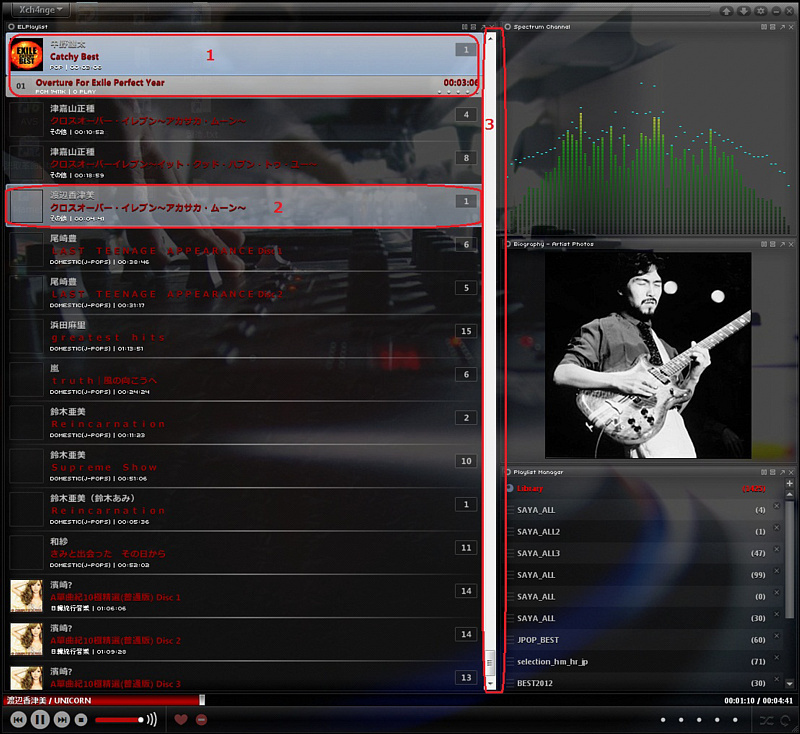Set rating to the fifth dot in control bar
800x734 pixels.
735,720
